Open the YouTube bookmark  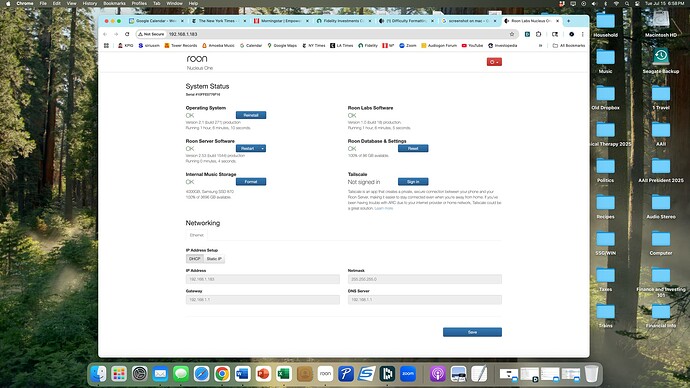pos(472,45)
